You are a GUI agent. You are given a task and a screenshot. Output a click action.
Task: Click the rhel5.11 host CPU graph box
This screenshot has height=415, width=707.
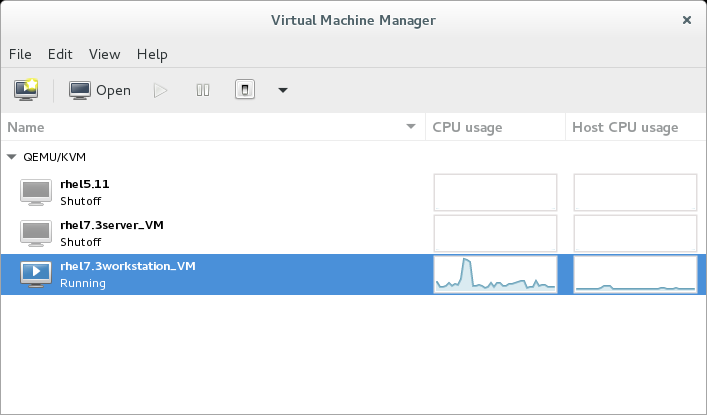pyautogui.click(x=635, y=193)
